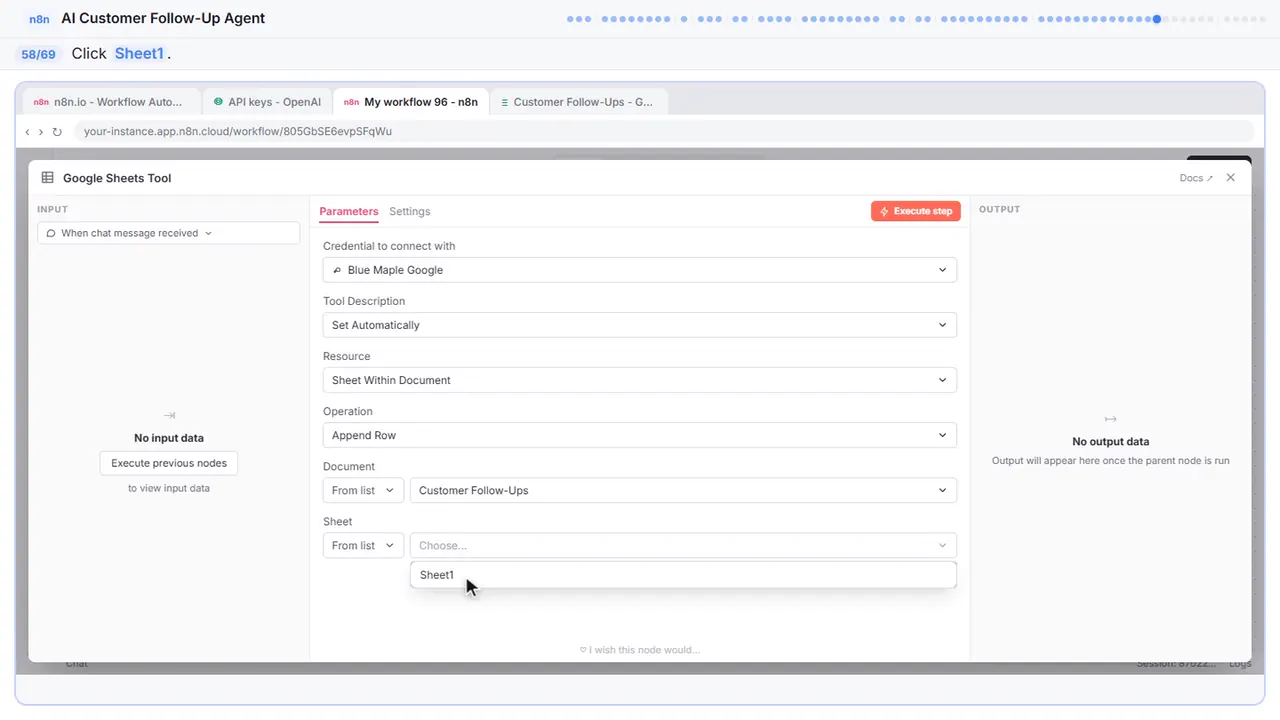This screenshot has width=1280, height=720.
Task: Click the Sheet1 highlighted instruction label
Action: pos(139,54)
